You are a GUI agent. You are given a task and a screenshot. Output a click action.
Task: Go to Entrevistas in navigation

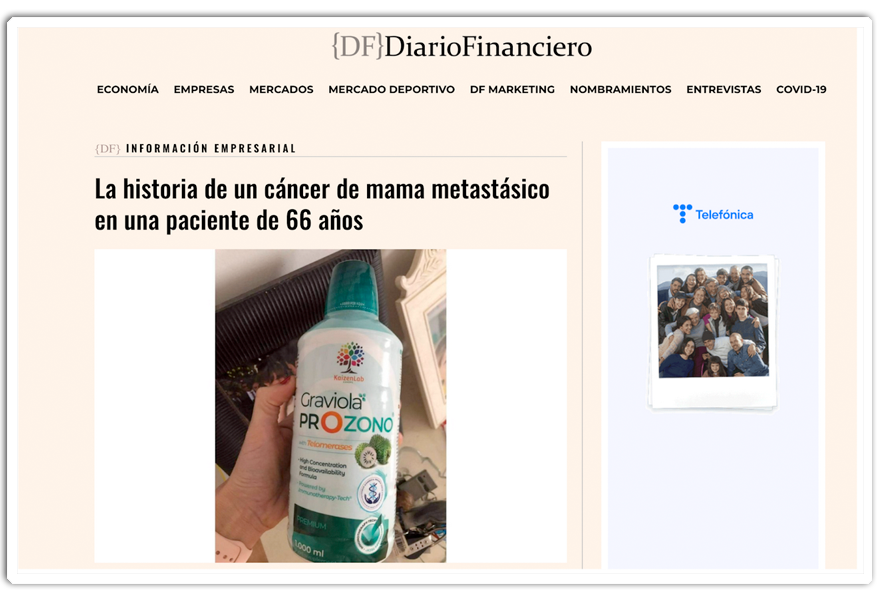coord(724,89)
